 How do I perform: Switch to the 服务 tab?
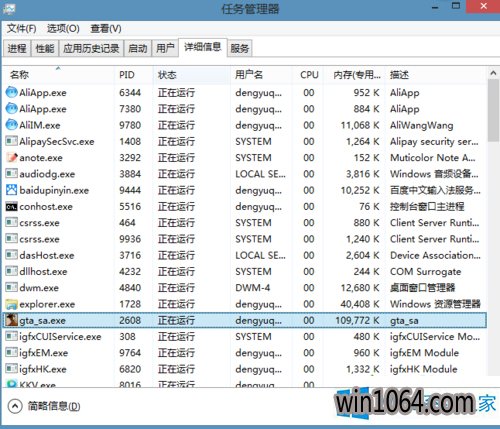coord(240,49)
